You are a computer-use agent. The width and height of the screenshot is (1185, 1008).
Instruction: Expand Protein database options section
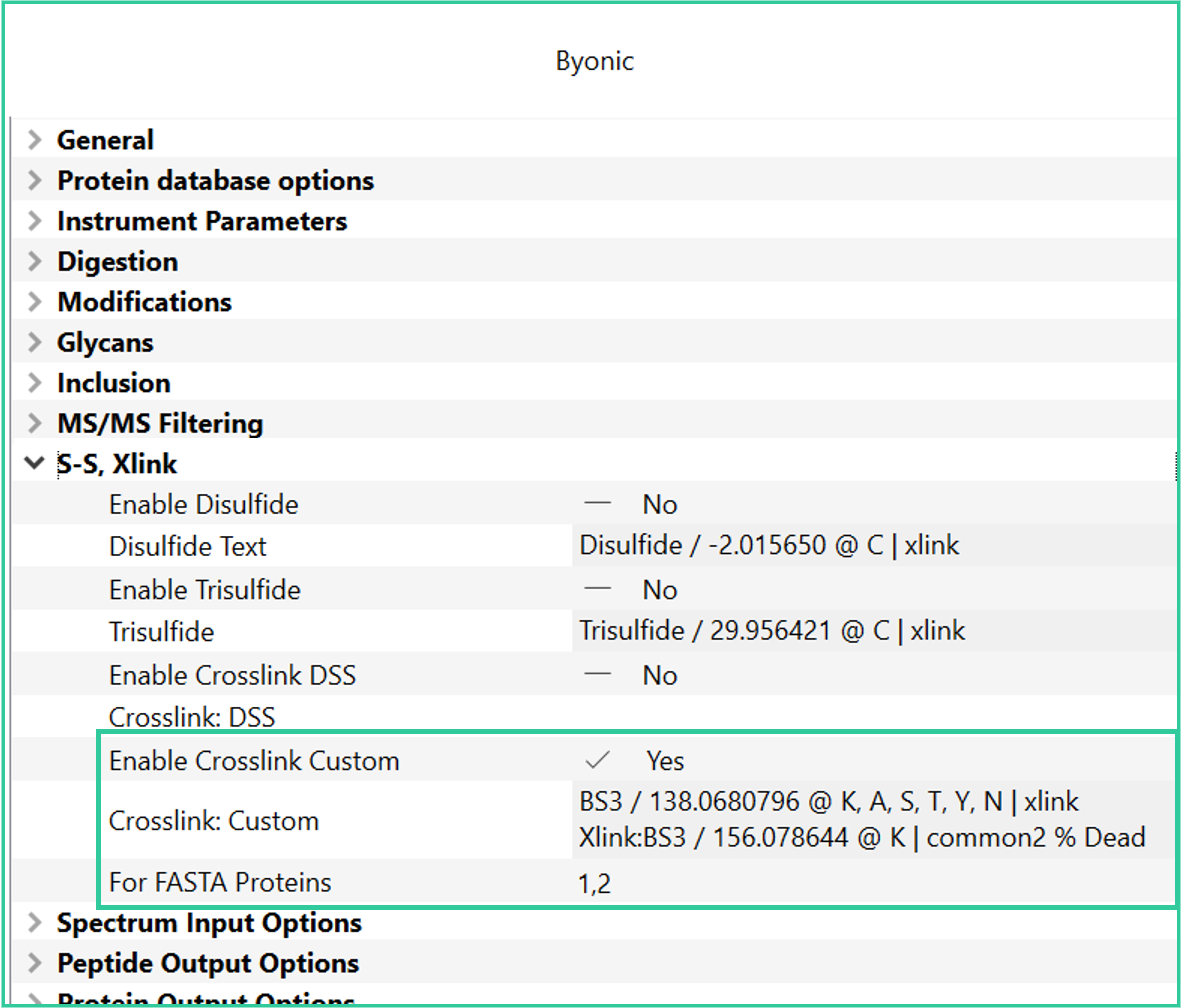[34, 181]
